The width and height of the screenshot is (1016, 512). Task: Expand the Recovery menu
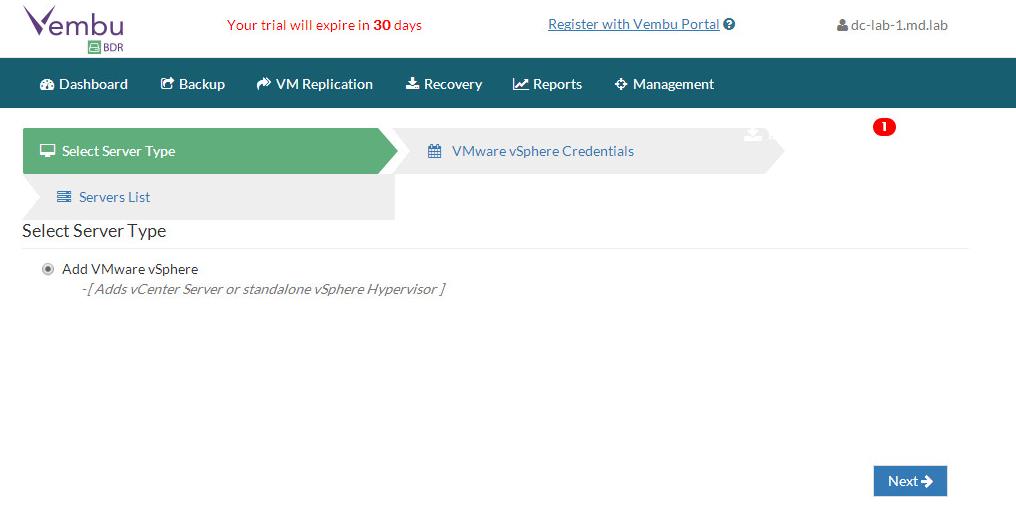click(x=443, y=84)
